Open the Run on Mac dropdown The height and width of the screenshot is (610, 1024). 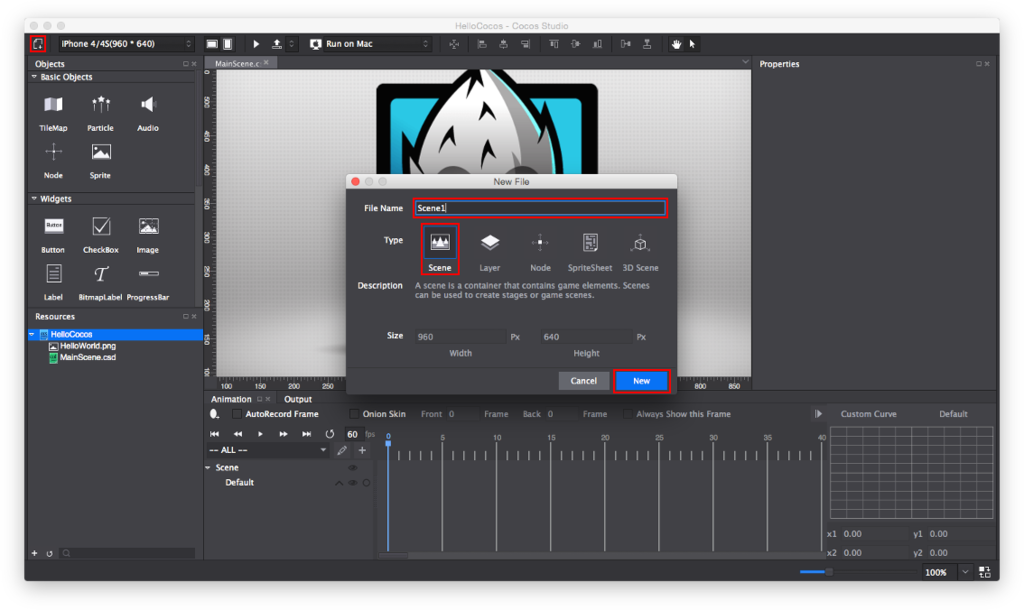[370, 44]
